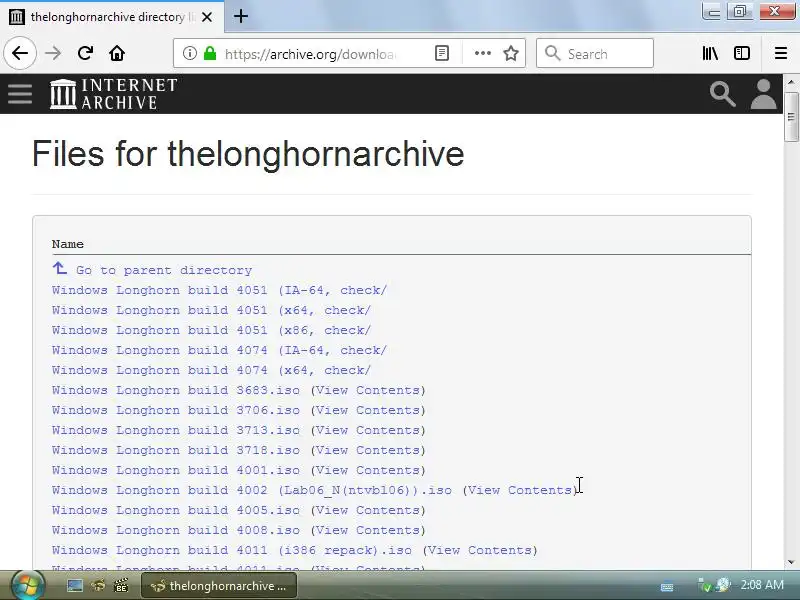This screenshot has height=600, width=800.
Task: Open the Windows Start orb
Action: coord(28,585)
